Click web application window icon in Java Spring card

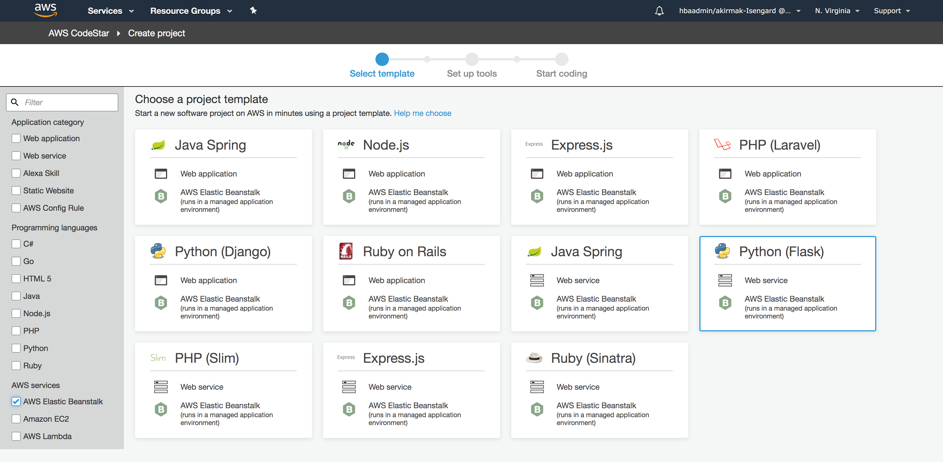coord(161,174)
